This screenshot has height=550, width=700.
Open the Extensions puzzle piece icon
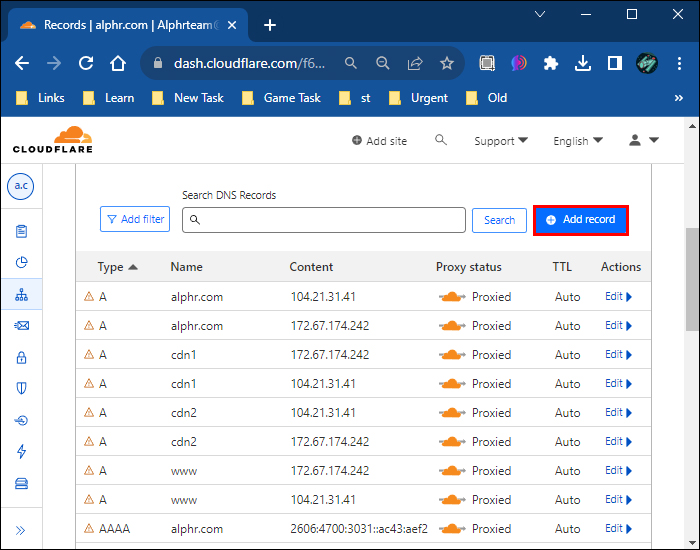pos(551,63)
